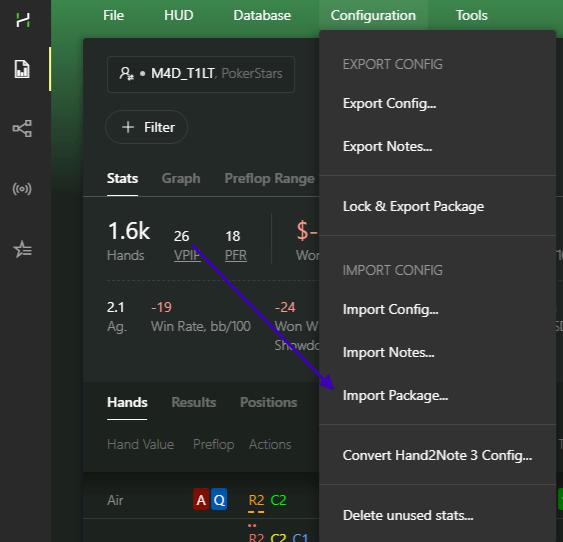Open the Tools menu
This screenshot has height=542, width=563.
(x=471, y=15)
